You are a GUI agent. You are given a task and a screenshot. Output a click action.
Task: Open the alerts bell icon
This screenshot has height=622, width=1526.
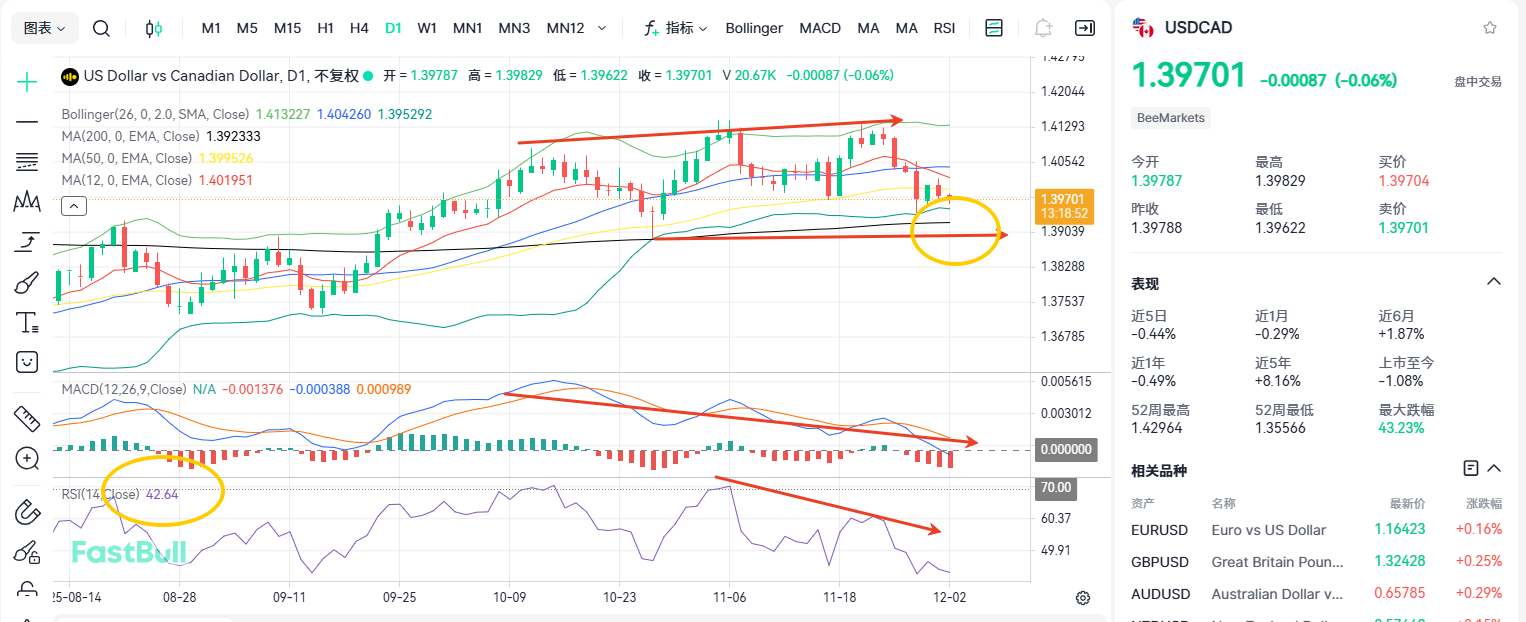coord(1042,28)
